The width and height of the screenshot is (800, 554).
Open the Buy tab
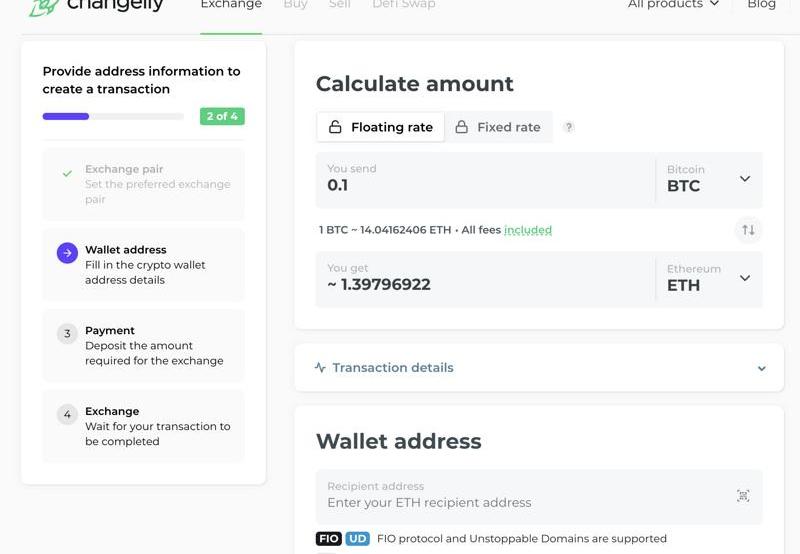point(295,4)
